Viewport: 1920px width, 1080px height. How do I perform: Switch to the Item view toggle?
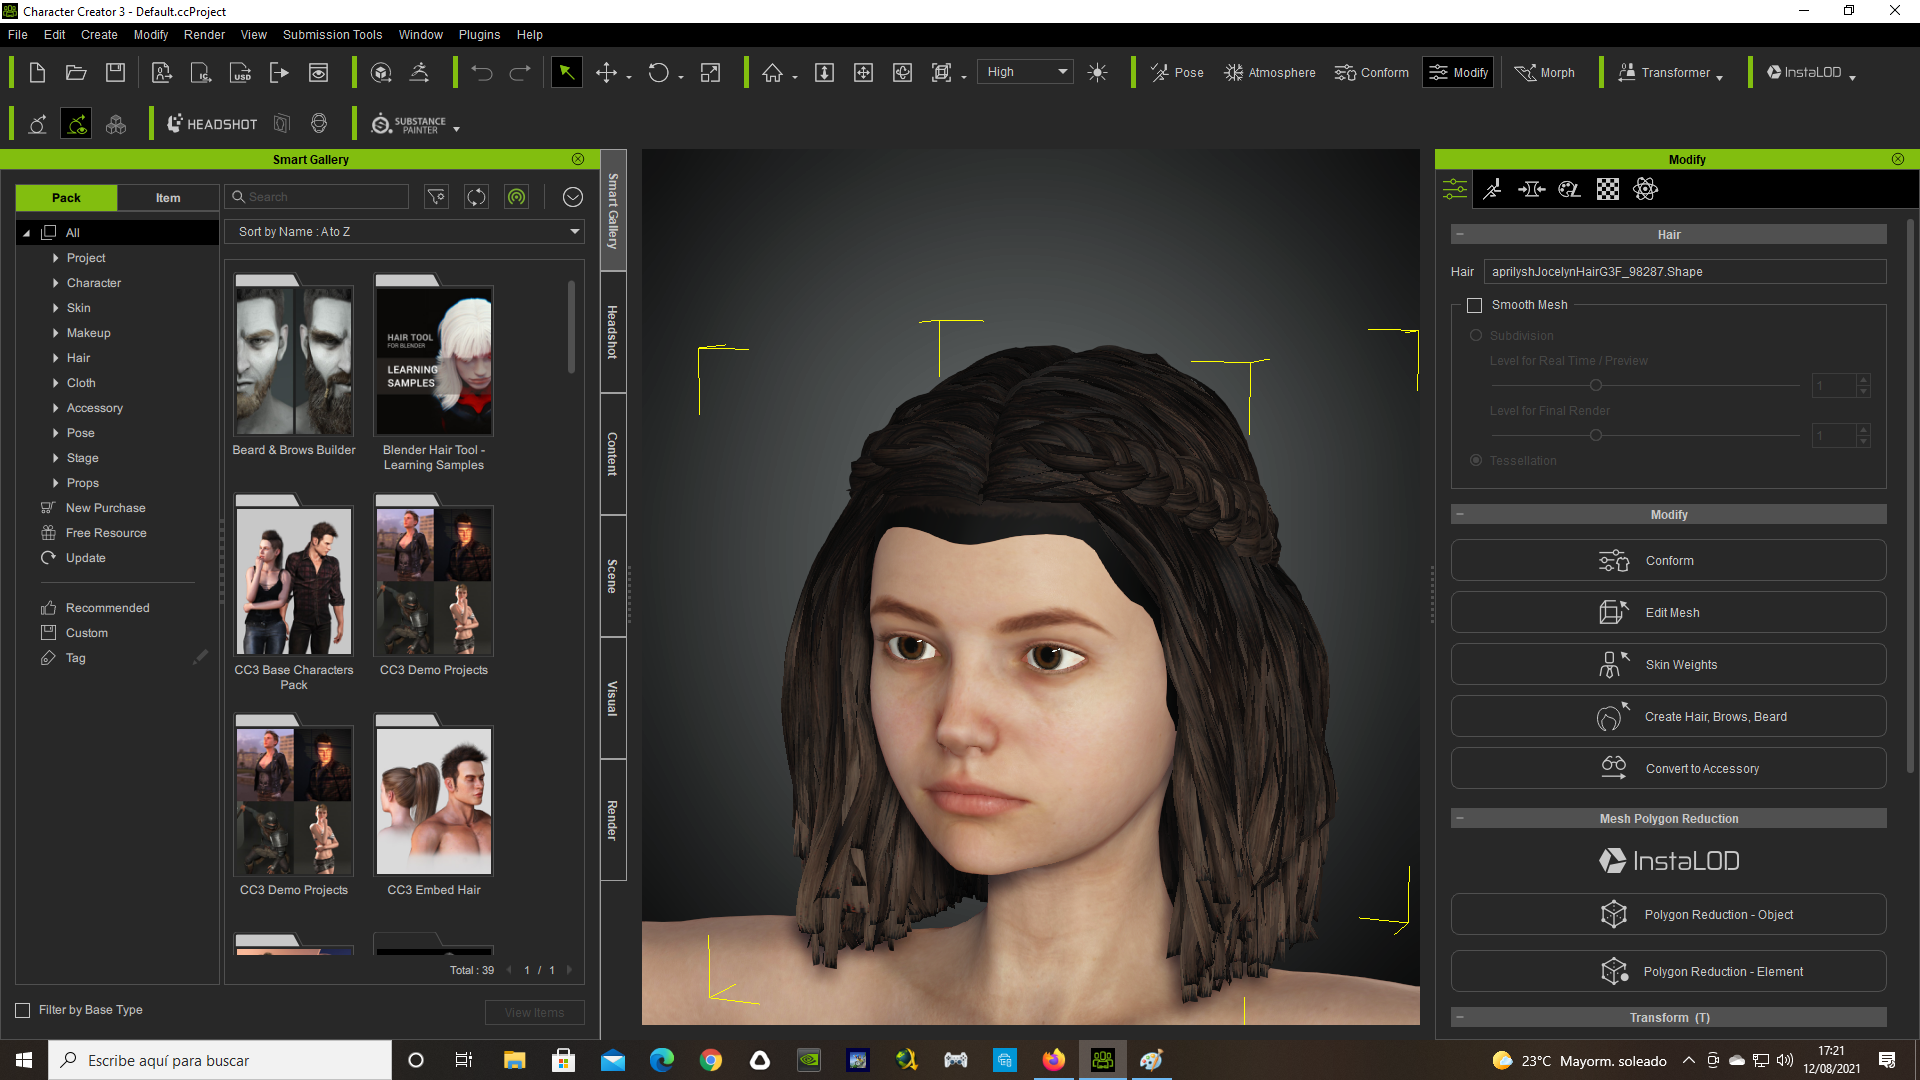(168, 197)
